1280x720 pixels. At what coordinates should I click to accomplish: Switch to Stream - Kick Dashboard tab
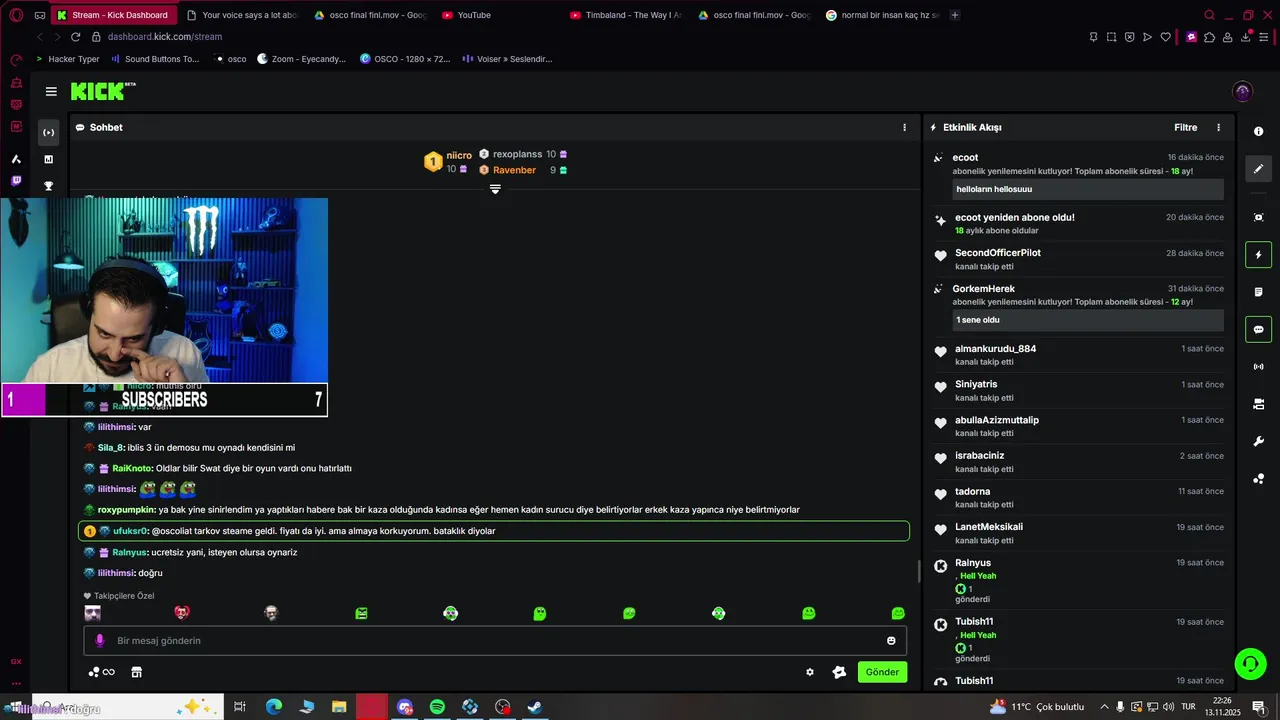113,15
